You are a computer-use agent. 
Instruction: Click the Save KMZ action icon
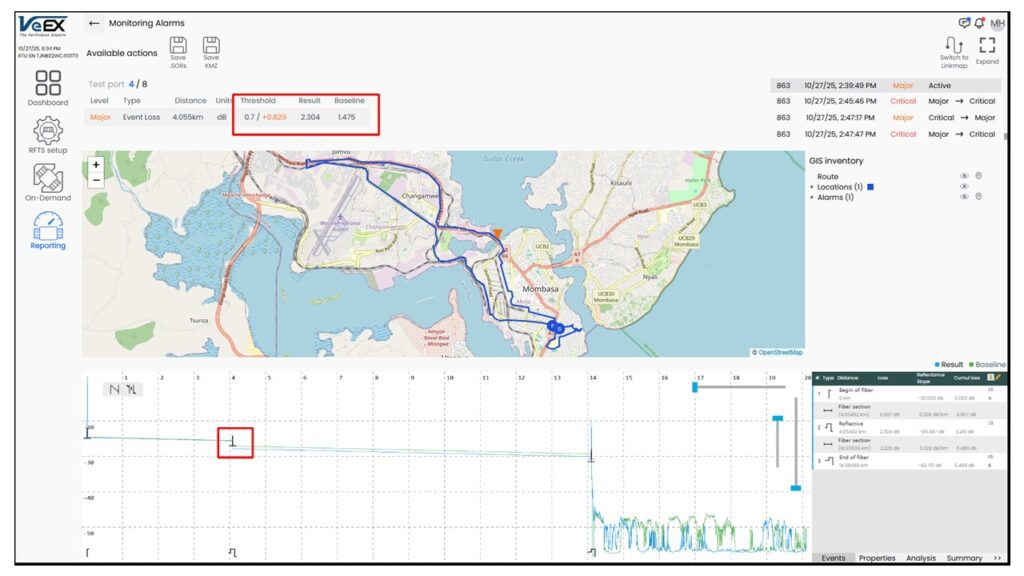point(212,45)
